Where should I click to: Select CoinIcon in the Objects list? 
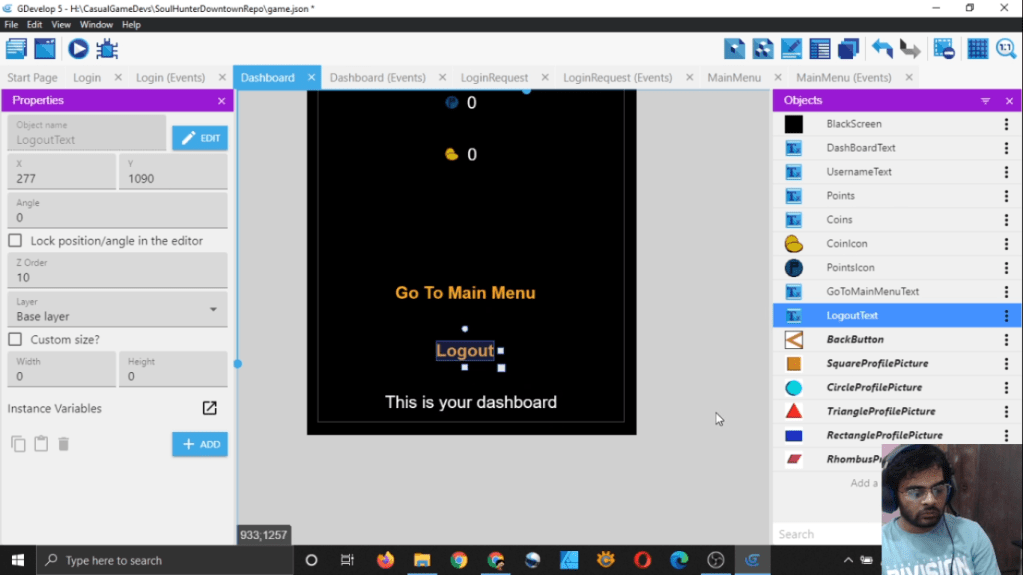point(847,244)
